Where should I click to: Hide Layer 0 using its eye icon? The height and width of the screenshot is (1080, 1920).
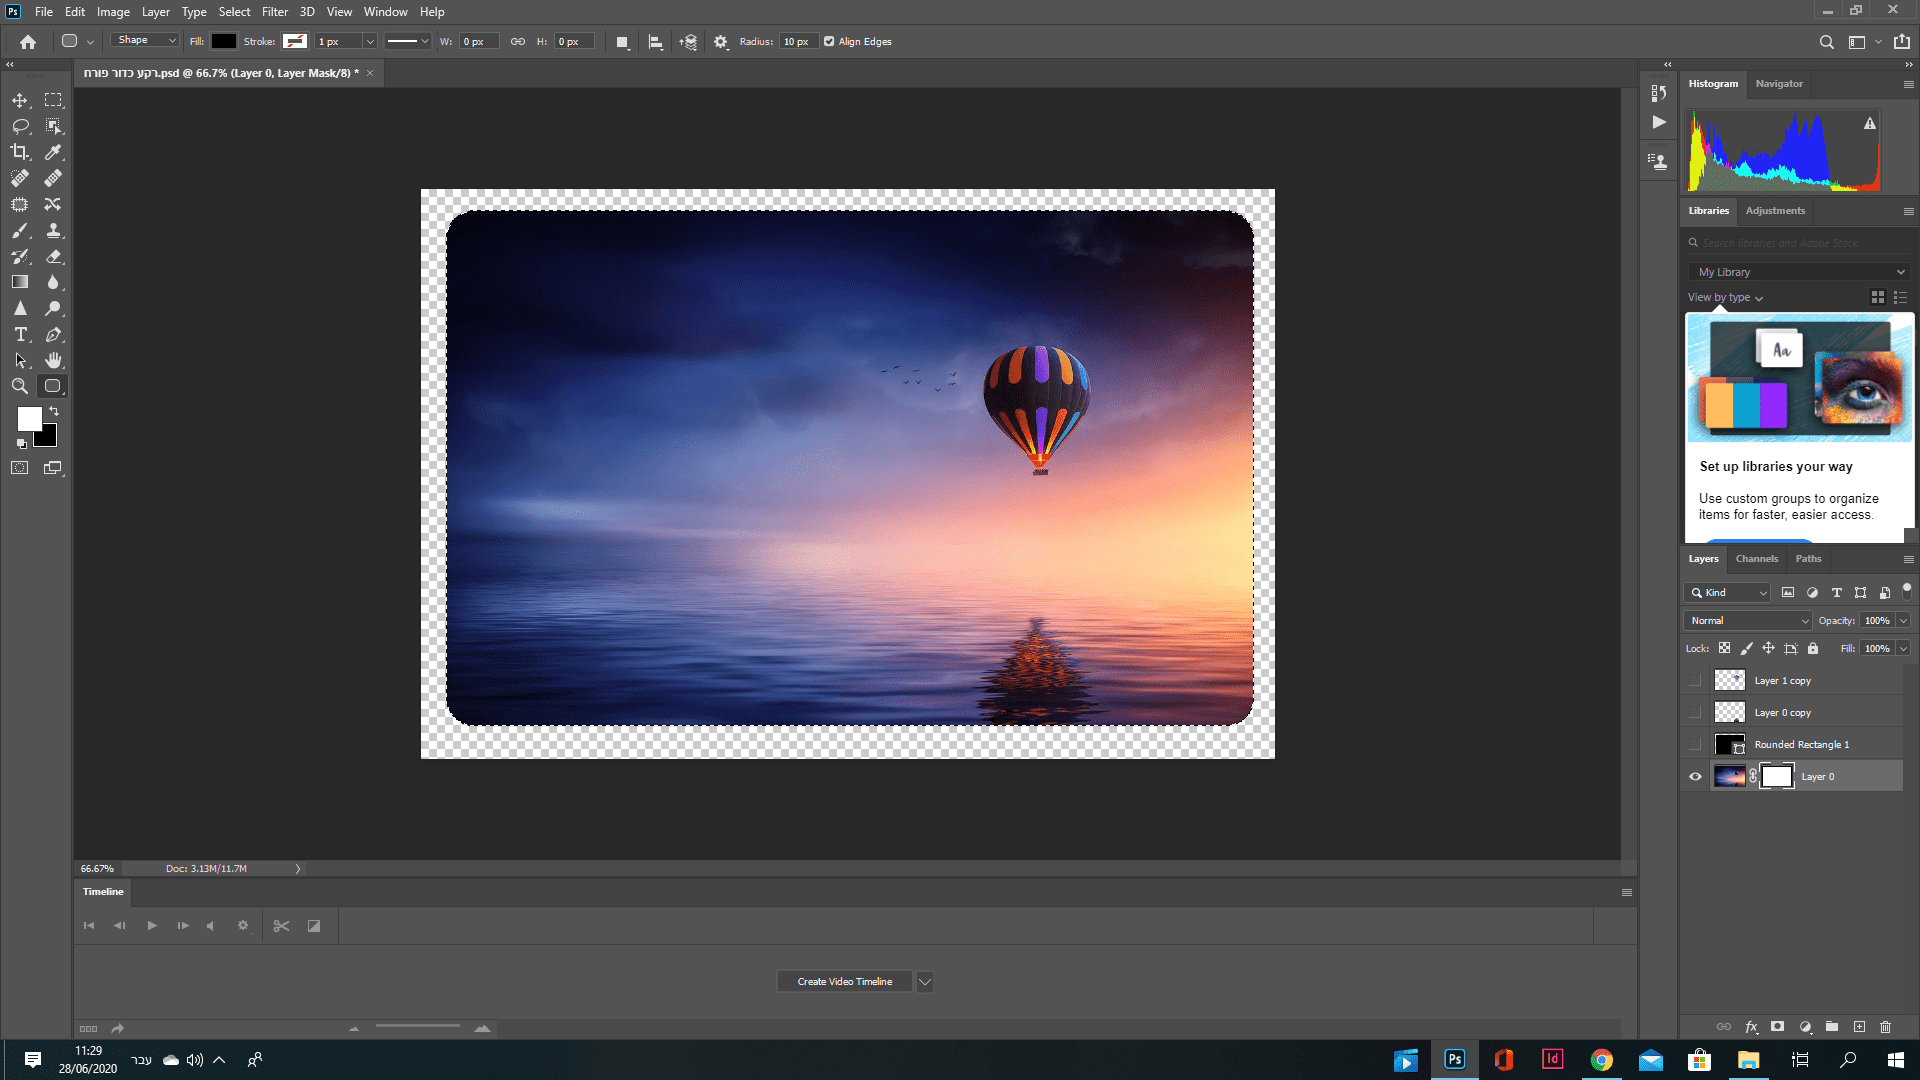point(1695,777)
